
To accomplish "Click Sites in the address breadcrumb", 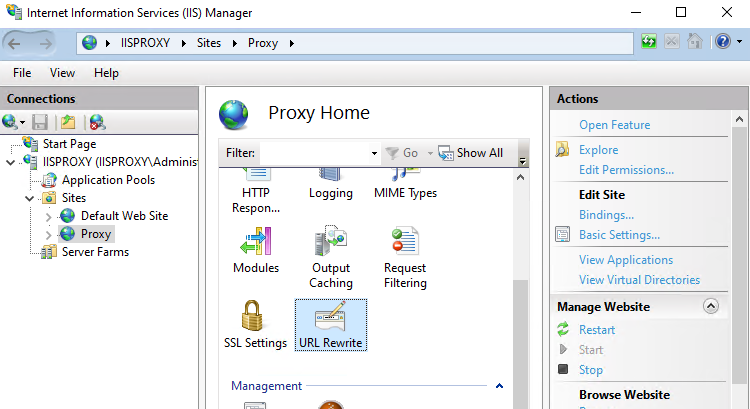I will [x=209, y=43].
